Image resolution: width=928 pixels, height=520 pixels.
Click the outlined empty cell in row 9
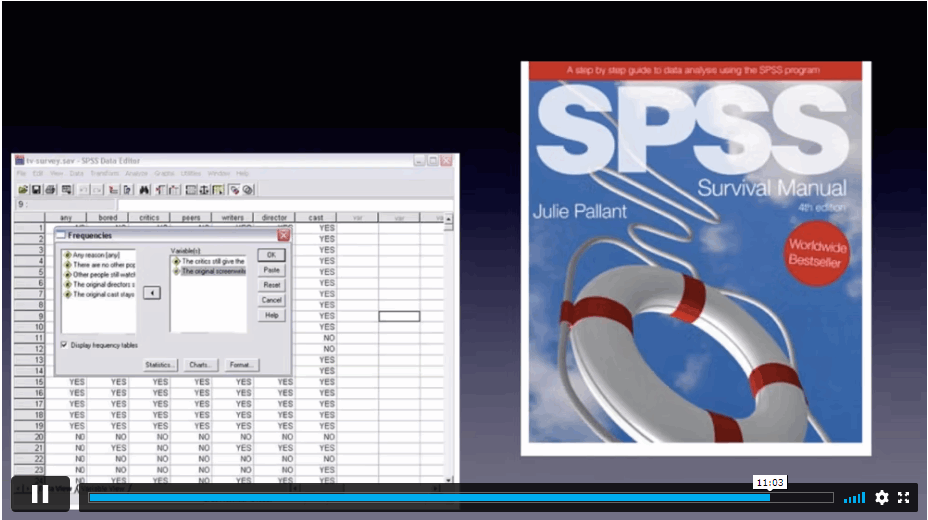click(399, 316)
